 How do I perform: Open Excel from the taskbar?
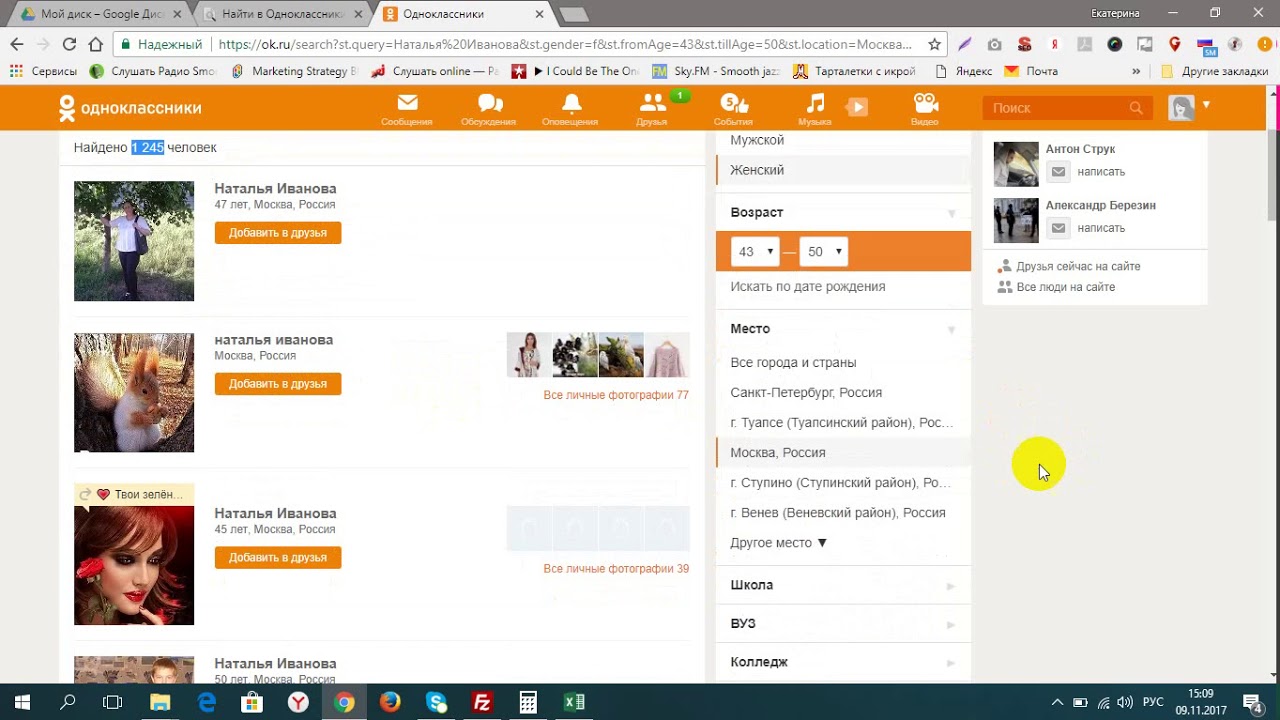(x=574, y=702)
